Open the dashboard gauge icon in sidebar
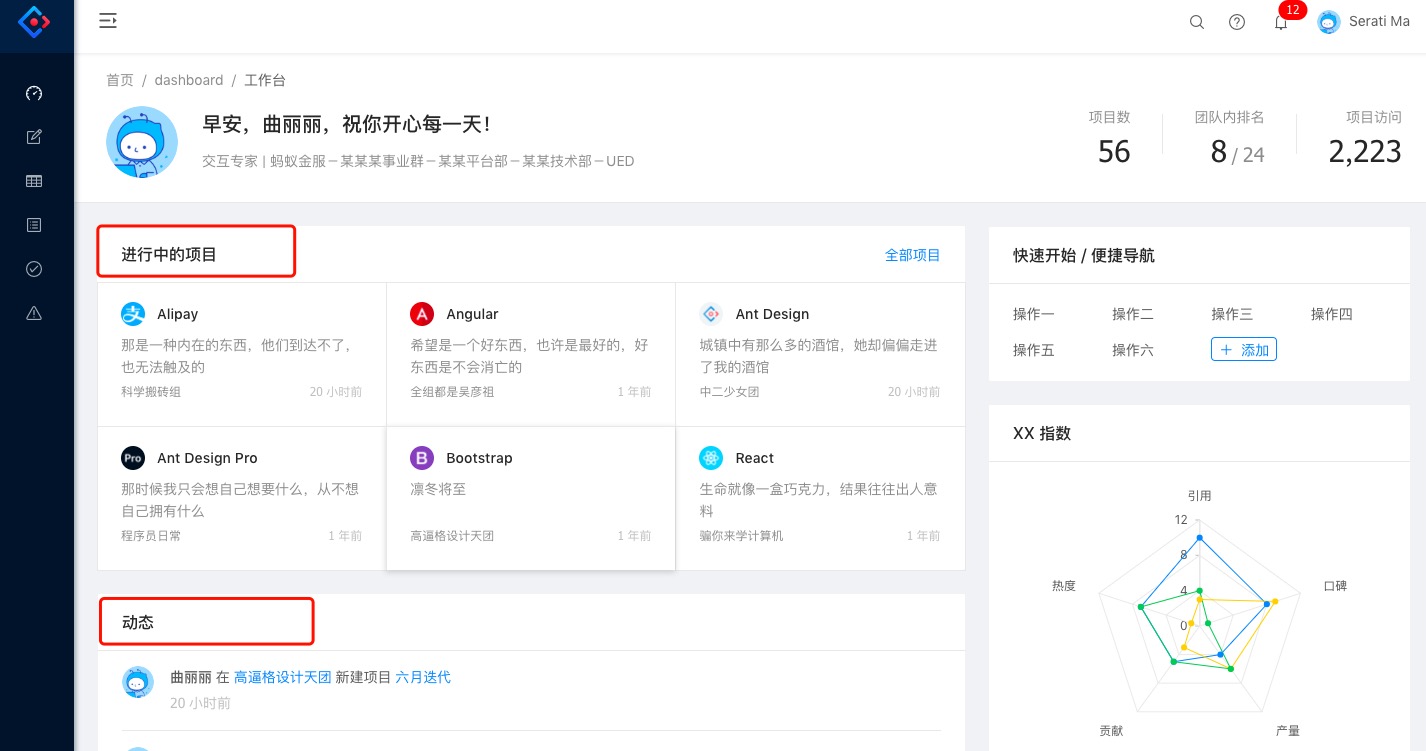1426x751 pixels. point(34,93)
